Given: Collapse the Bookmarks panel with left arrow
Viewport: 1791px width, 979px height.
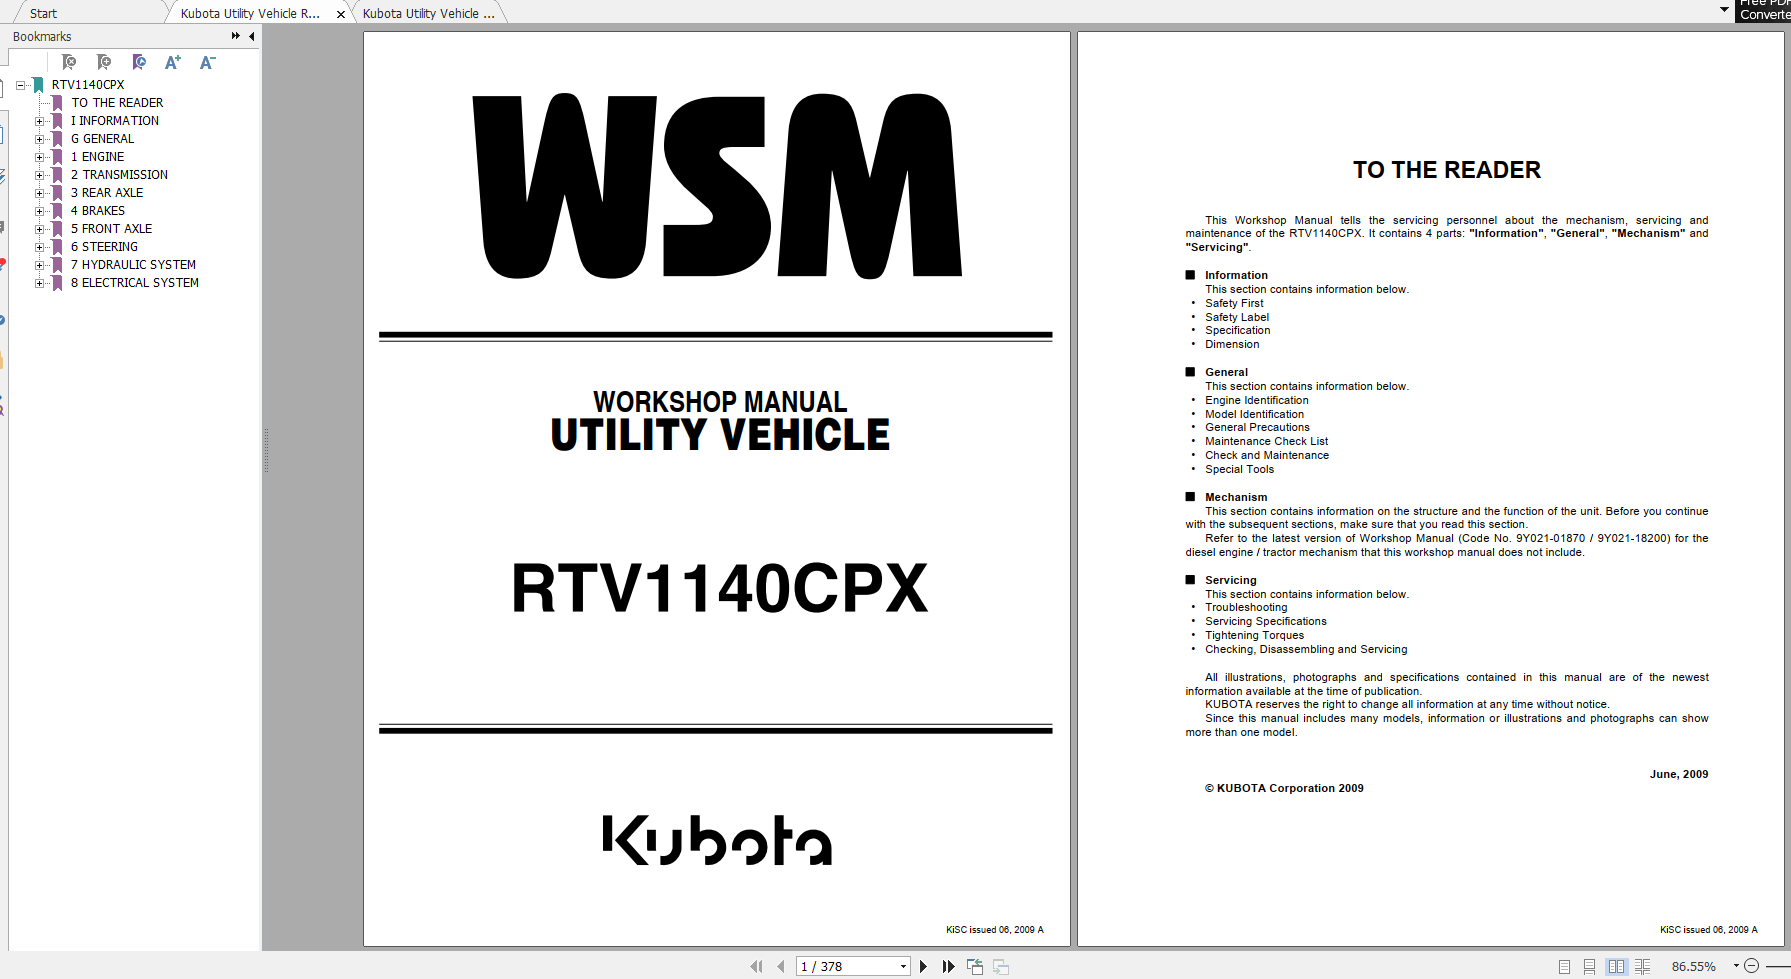Looking at the screenshot, I should [251, 36].
